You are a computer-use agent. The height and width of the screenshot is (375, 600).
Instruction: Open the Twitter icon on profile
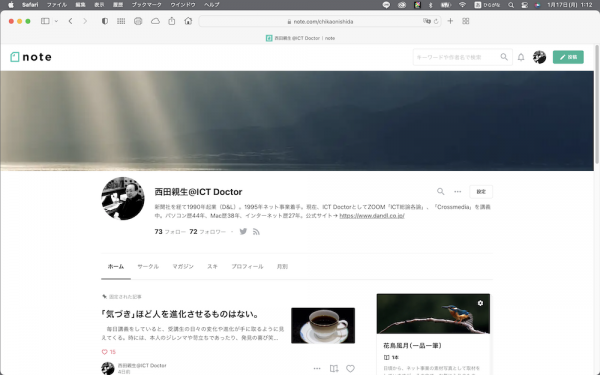click(x=243, y=232)
